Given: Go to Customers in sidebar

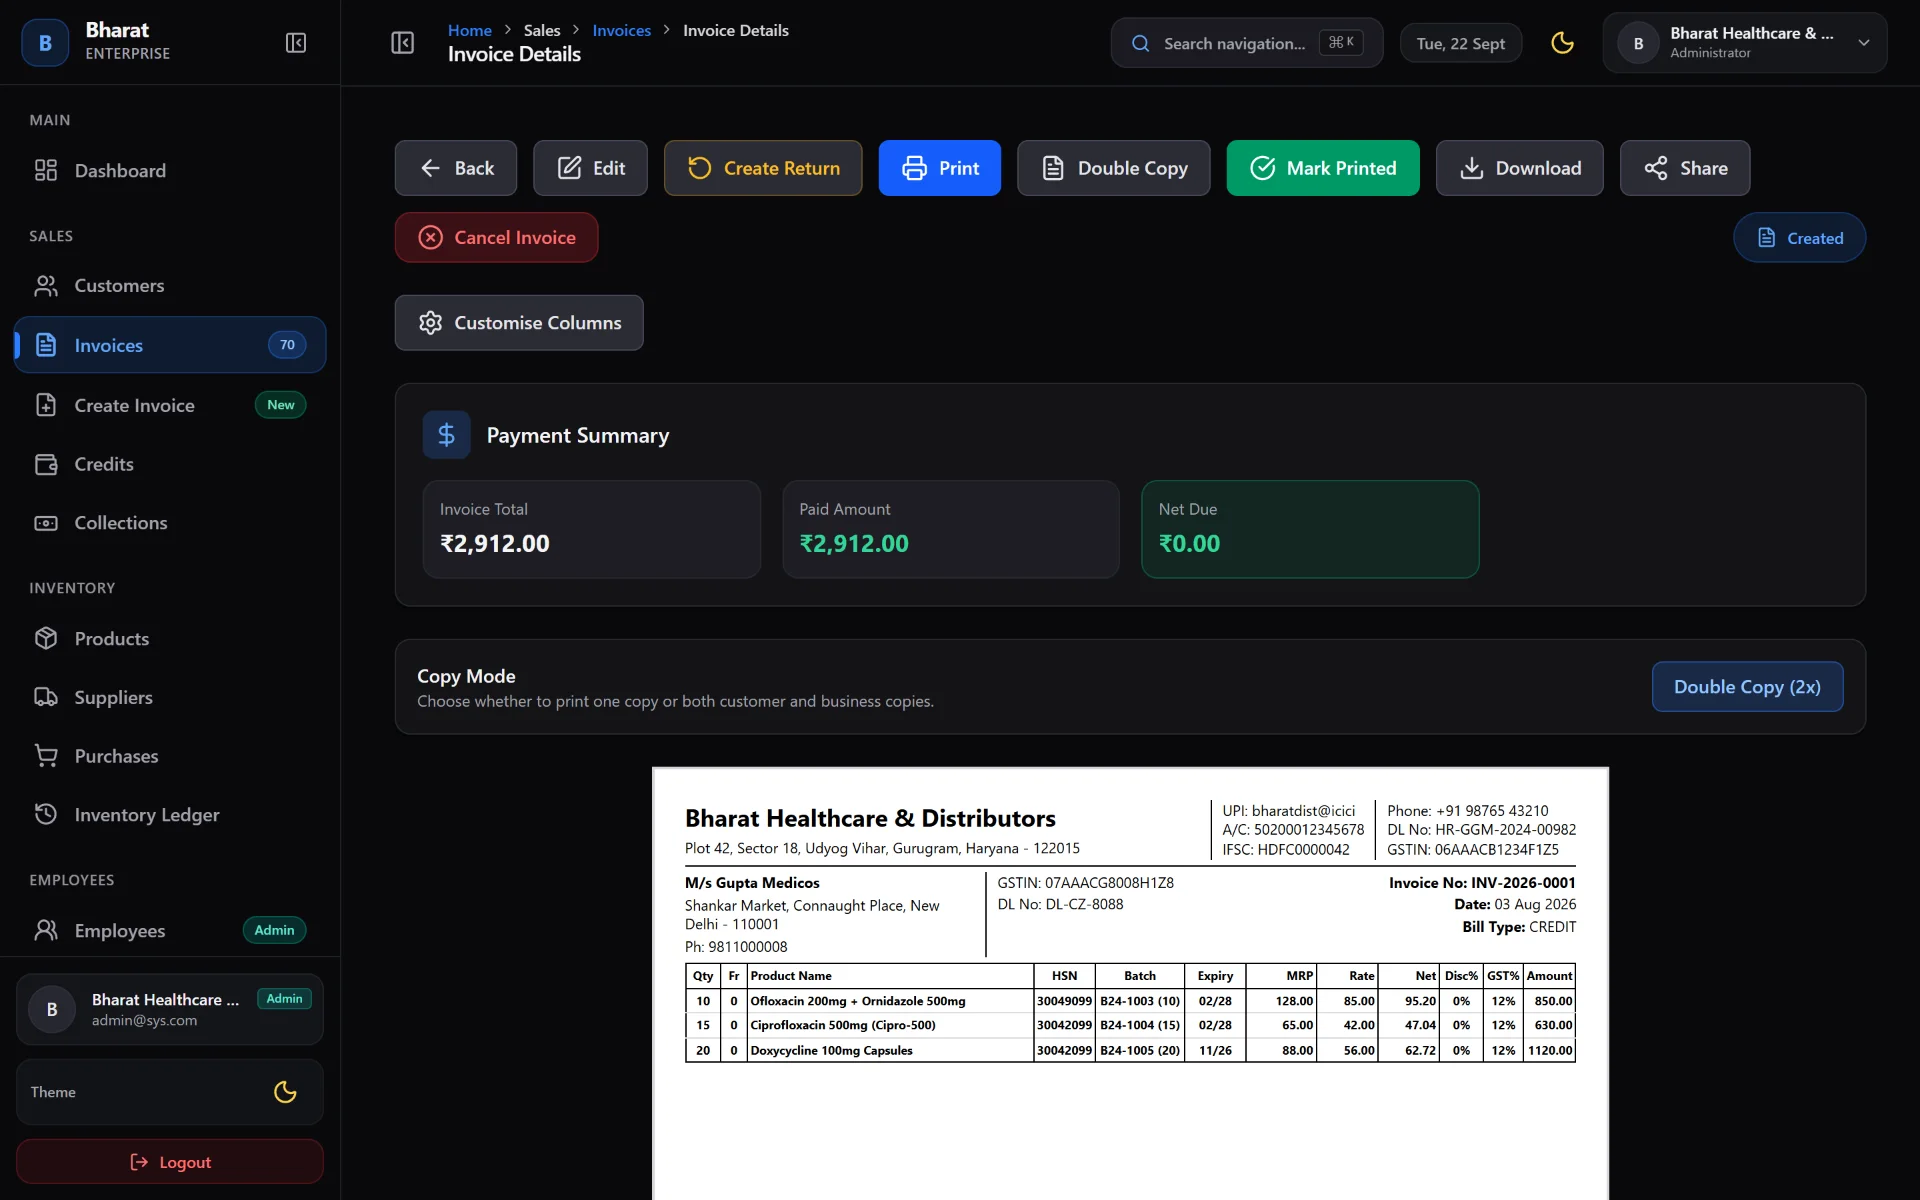Looking at the screenshot, I should coord(170,286).
